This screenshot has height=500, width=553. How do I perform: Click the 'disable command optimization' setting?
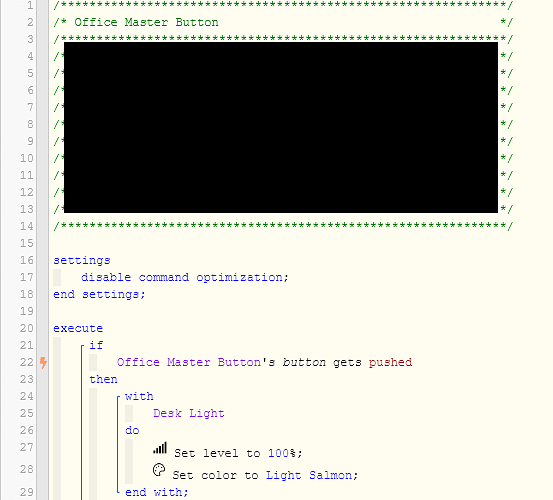click(x=182, y=278)
